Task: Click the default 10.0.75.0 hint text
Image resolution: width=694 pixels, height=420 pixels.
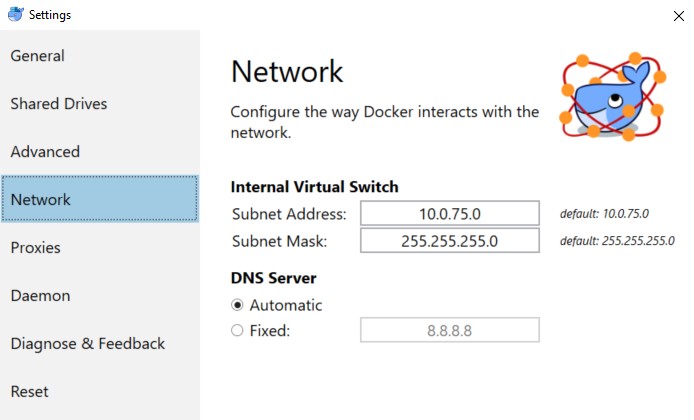Action: click(x=604, y=214)
